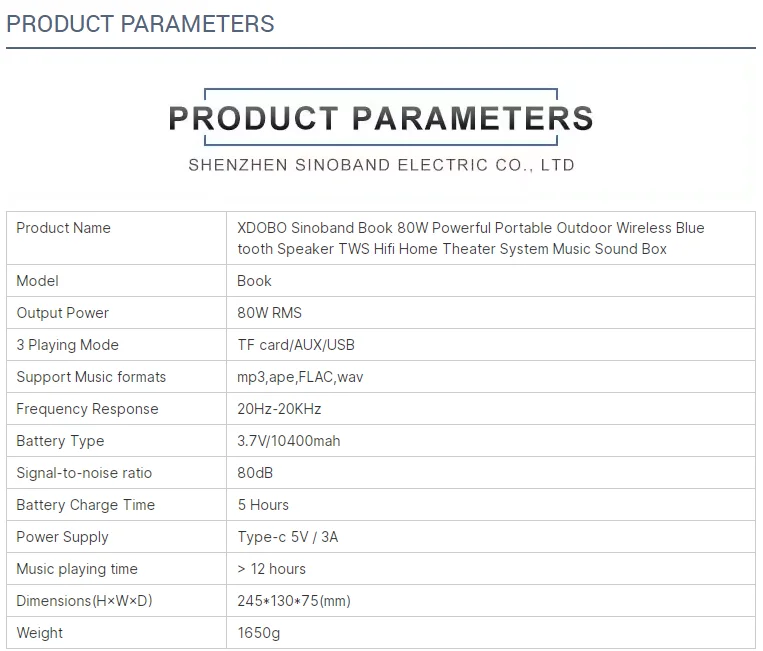Screen dimensions: 763x651
Task: Click the Book model value
Action: pos(254,281)
